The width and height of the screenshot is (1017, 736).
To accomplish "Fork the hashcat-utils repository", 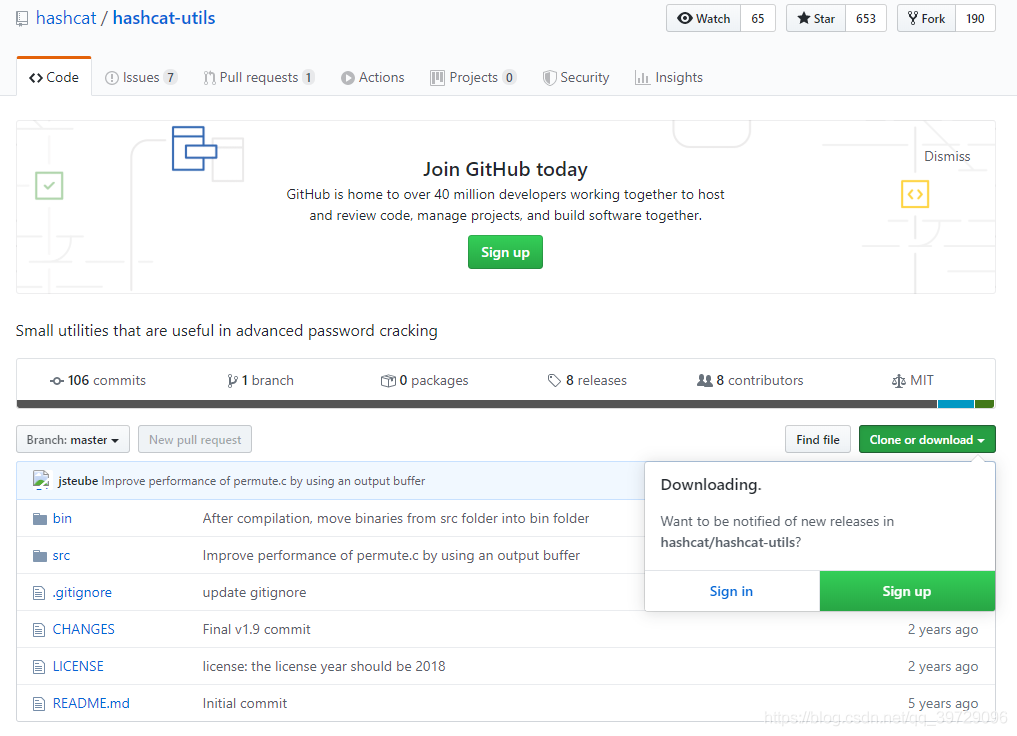I will point(927,18).
